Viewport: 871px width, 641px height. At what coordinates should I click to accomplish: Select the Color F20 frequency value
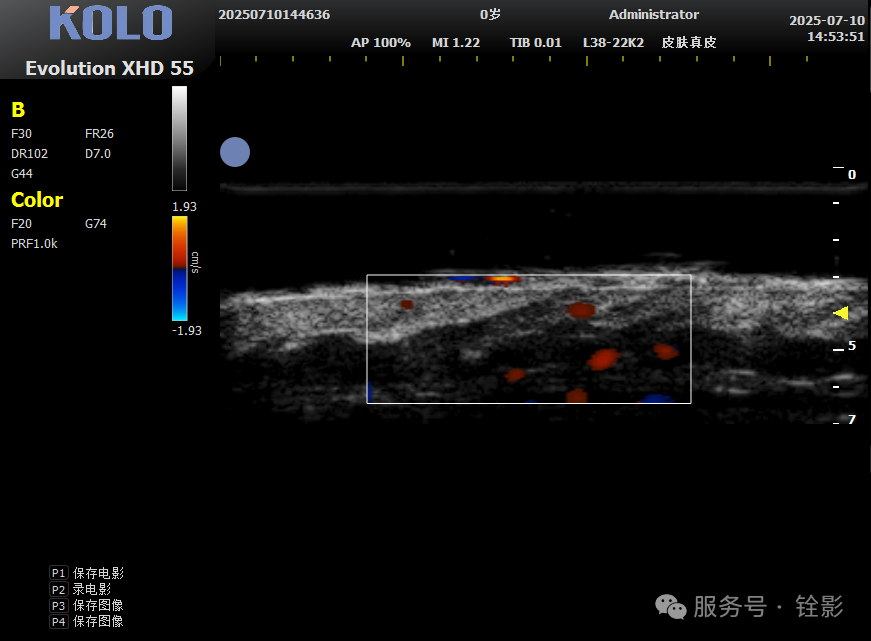(22, 224)
